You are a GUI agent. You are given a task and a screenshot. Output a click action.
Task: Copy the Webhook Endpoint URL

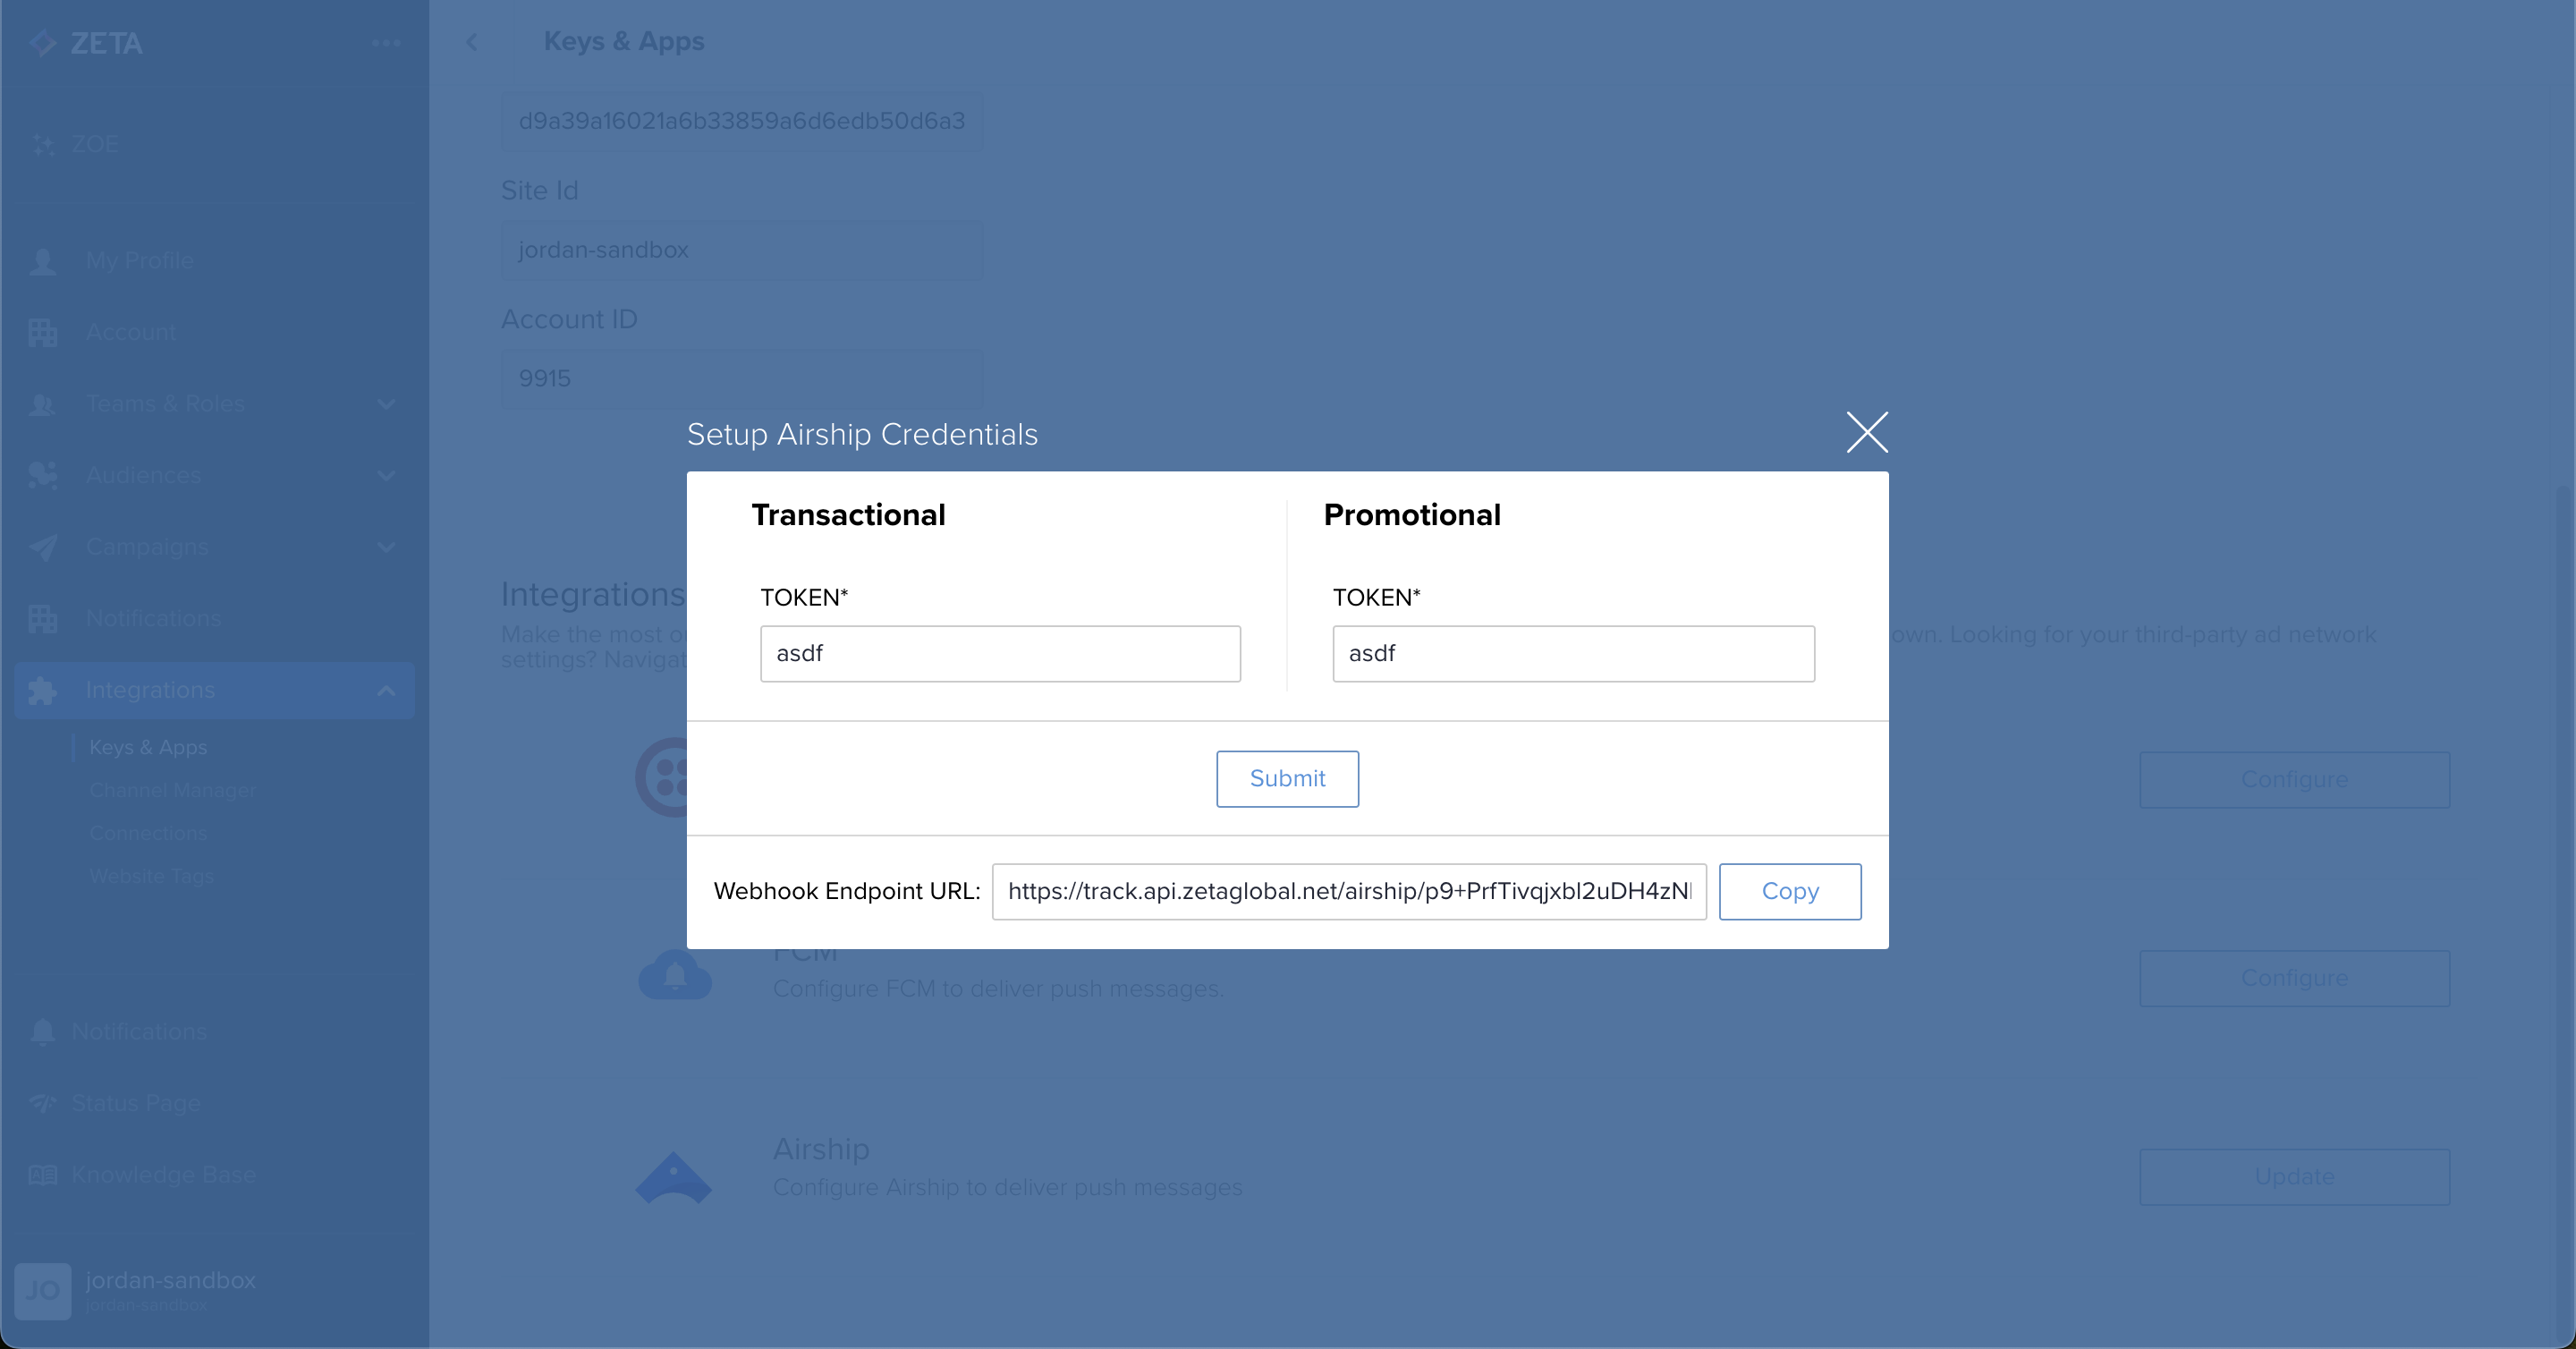click(x=1789, y=891)
